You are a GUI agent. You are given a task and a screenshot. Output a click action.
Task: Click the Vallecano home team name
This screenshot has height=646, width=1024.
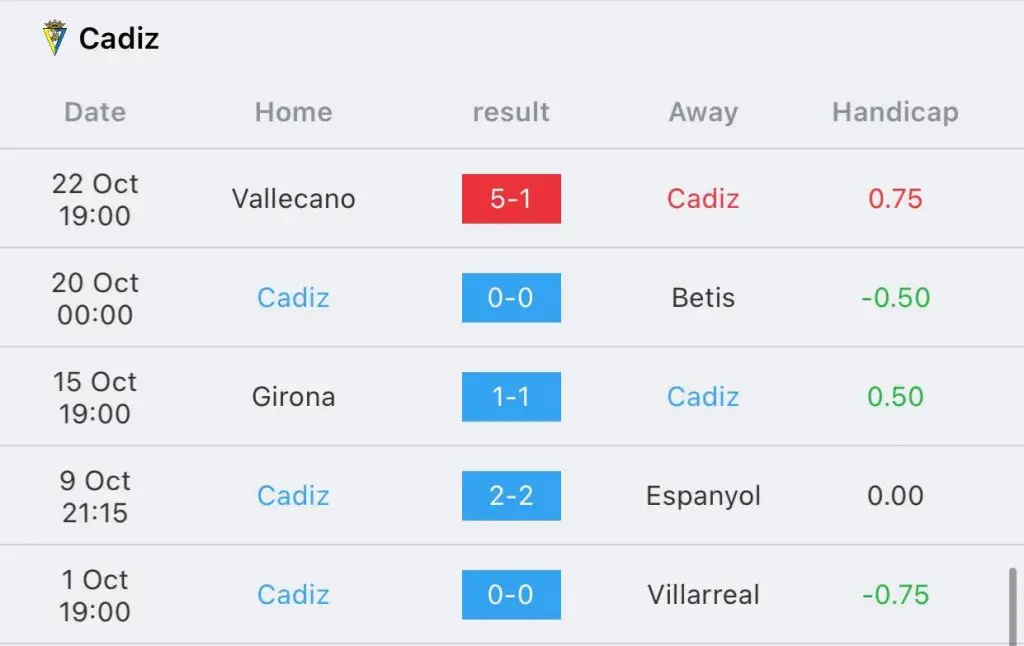[293, 199]
